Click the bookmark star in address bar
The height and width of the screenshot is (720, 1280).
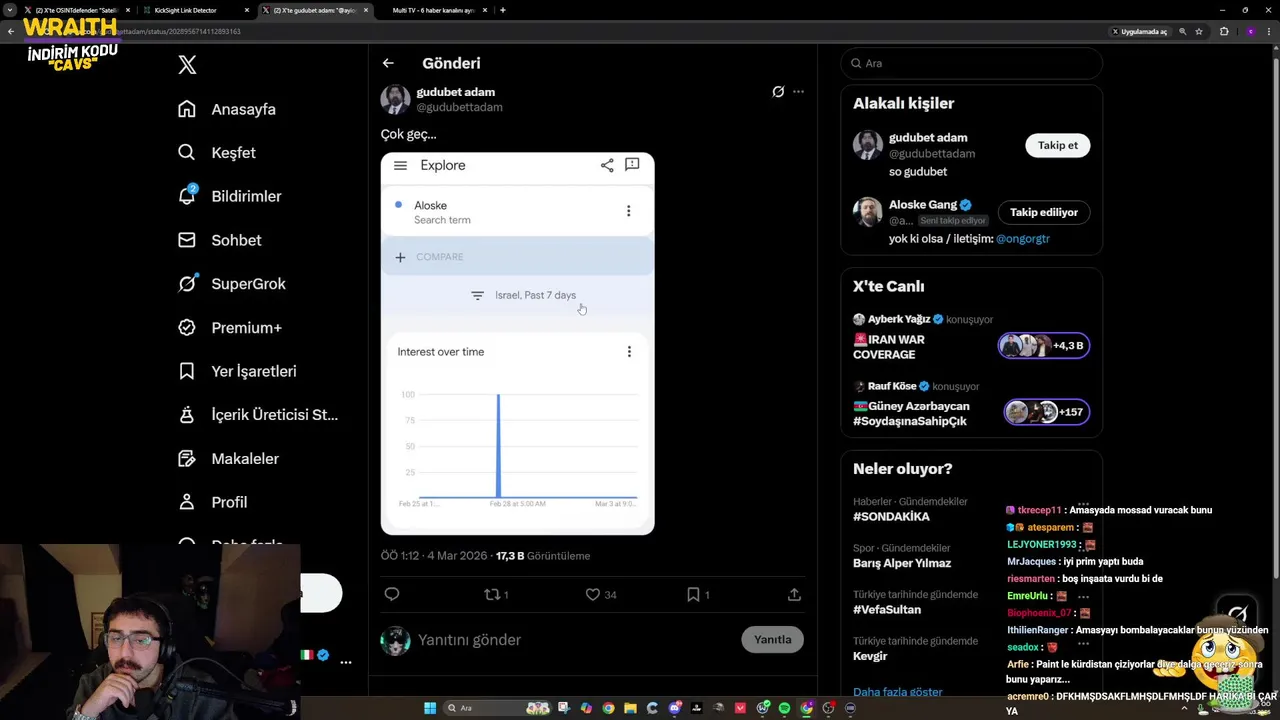coord(1199,31)
